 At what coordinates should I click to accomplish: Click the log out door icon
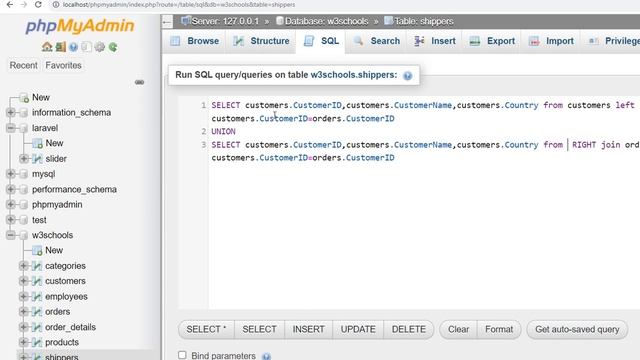60,47
